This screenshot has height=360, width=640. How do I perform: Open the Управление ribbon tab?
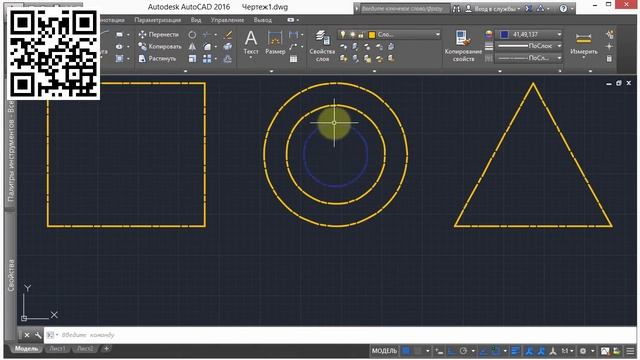[227, 20]
